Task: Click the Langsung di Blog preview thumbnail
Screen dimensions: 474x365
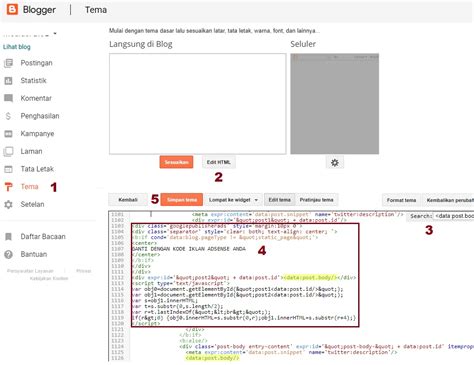Action: pos(198,104)
